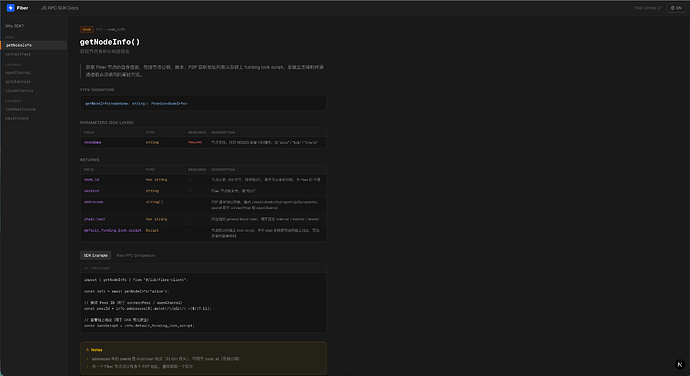Click the orange Node badge above the title
Viewport: 690px width, 376px height.
coord(87,29)
